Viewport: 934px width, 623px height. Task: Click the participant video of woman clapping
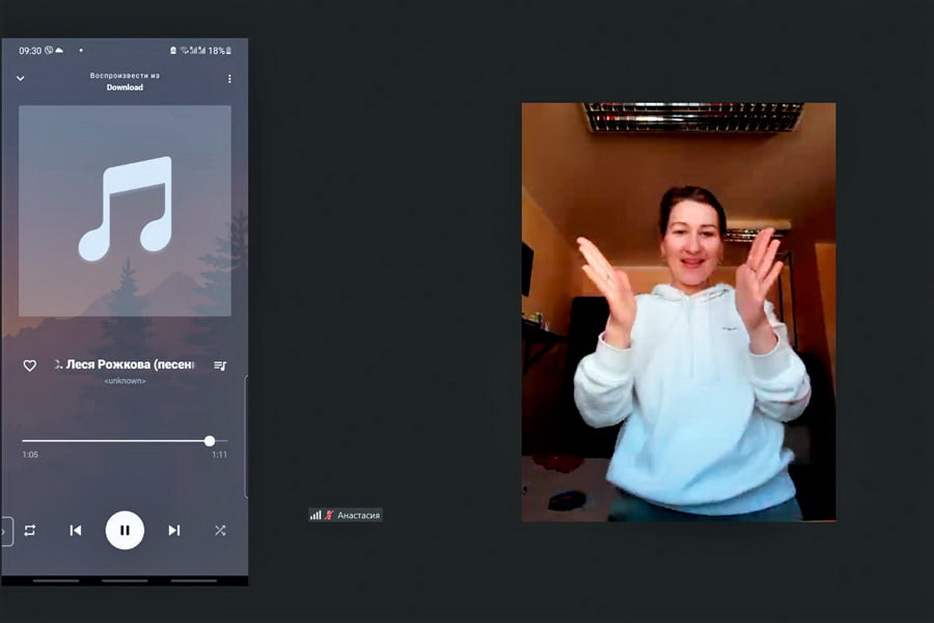pyautogui.click(x=678, y=311)
